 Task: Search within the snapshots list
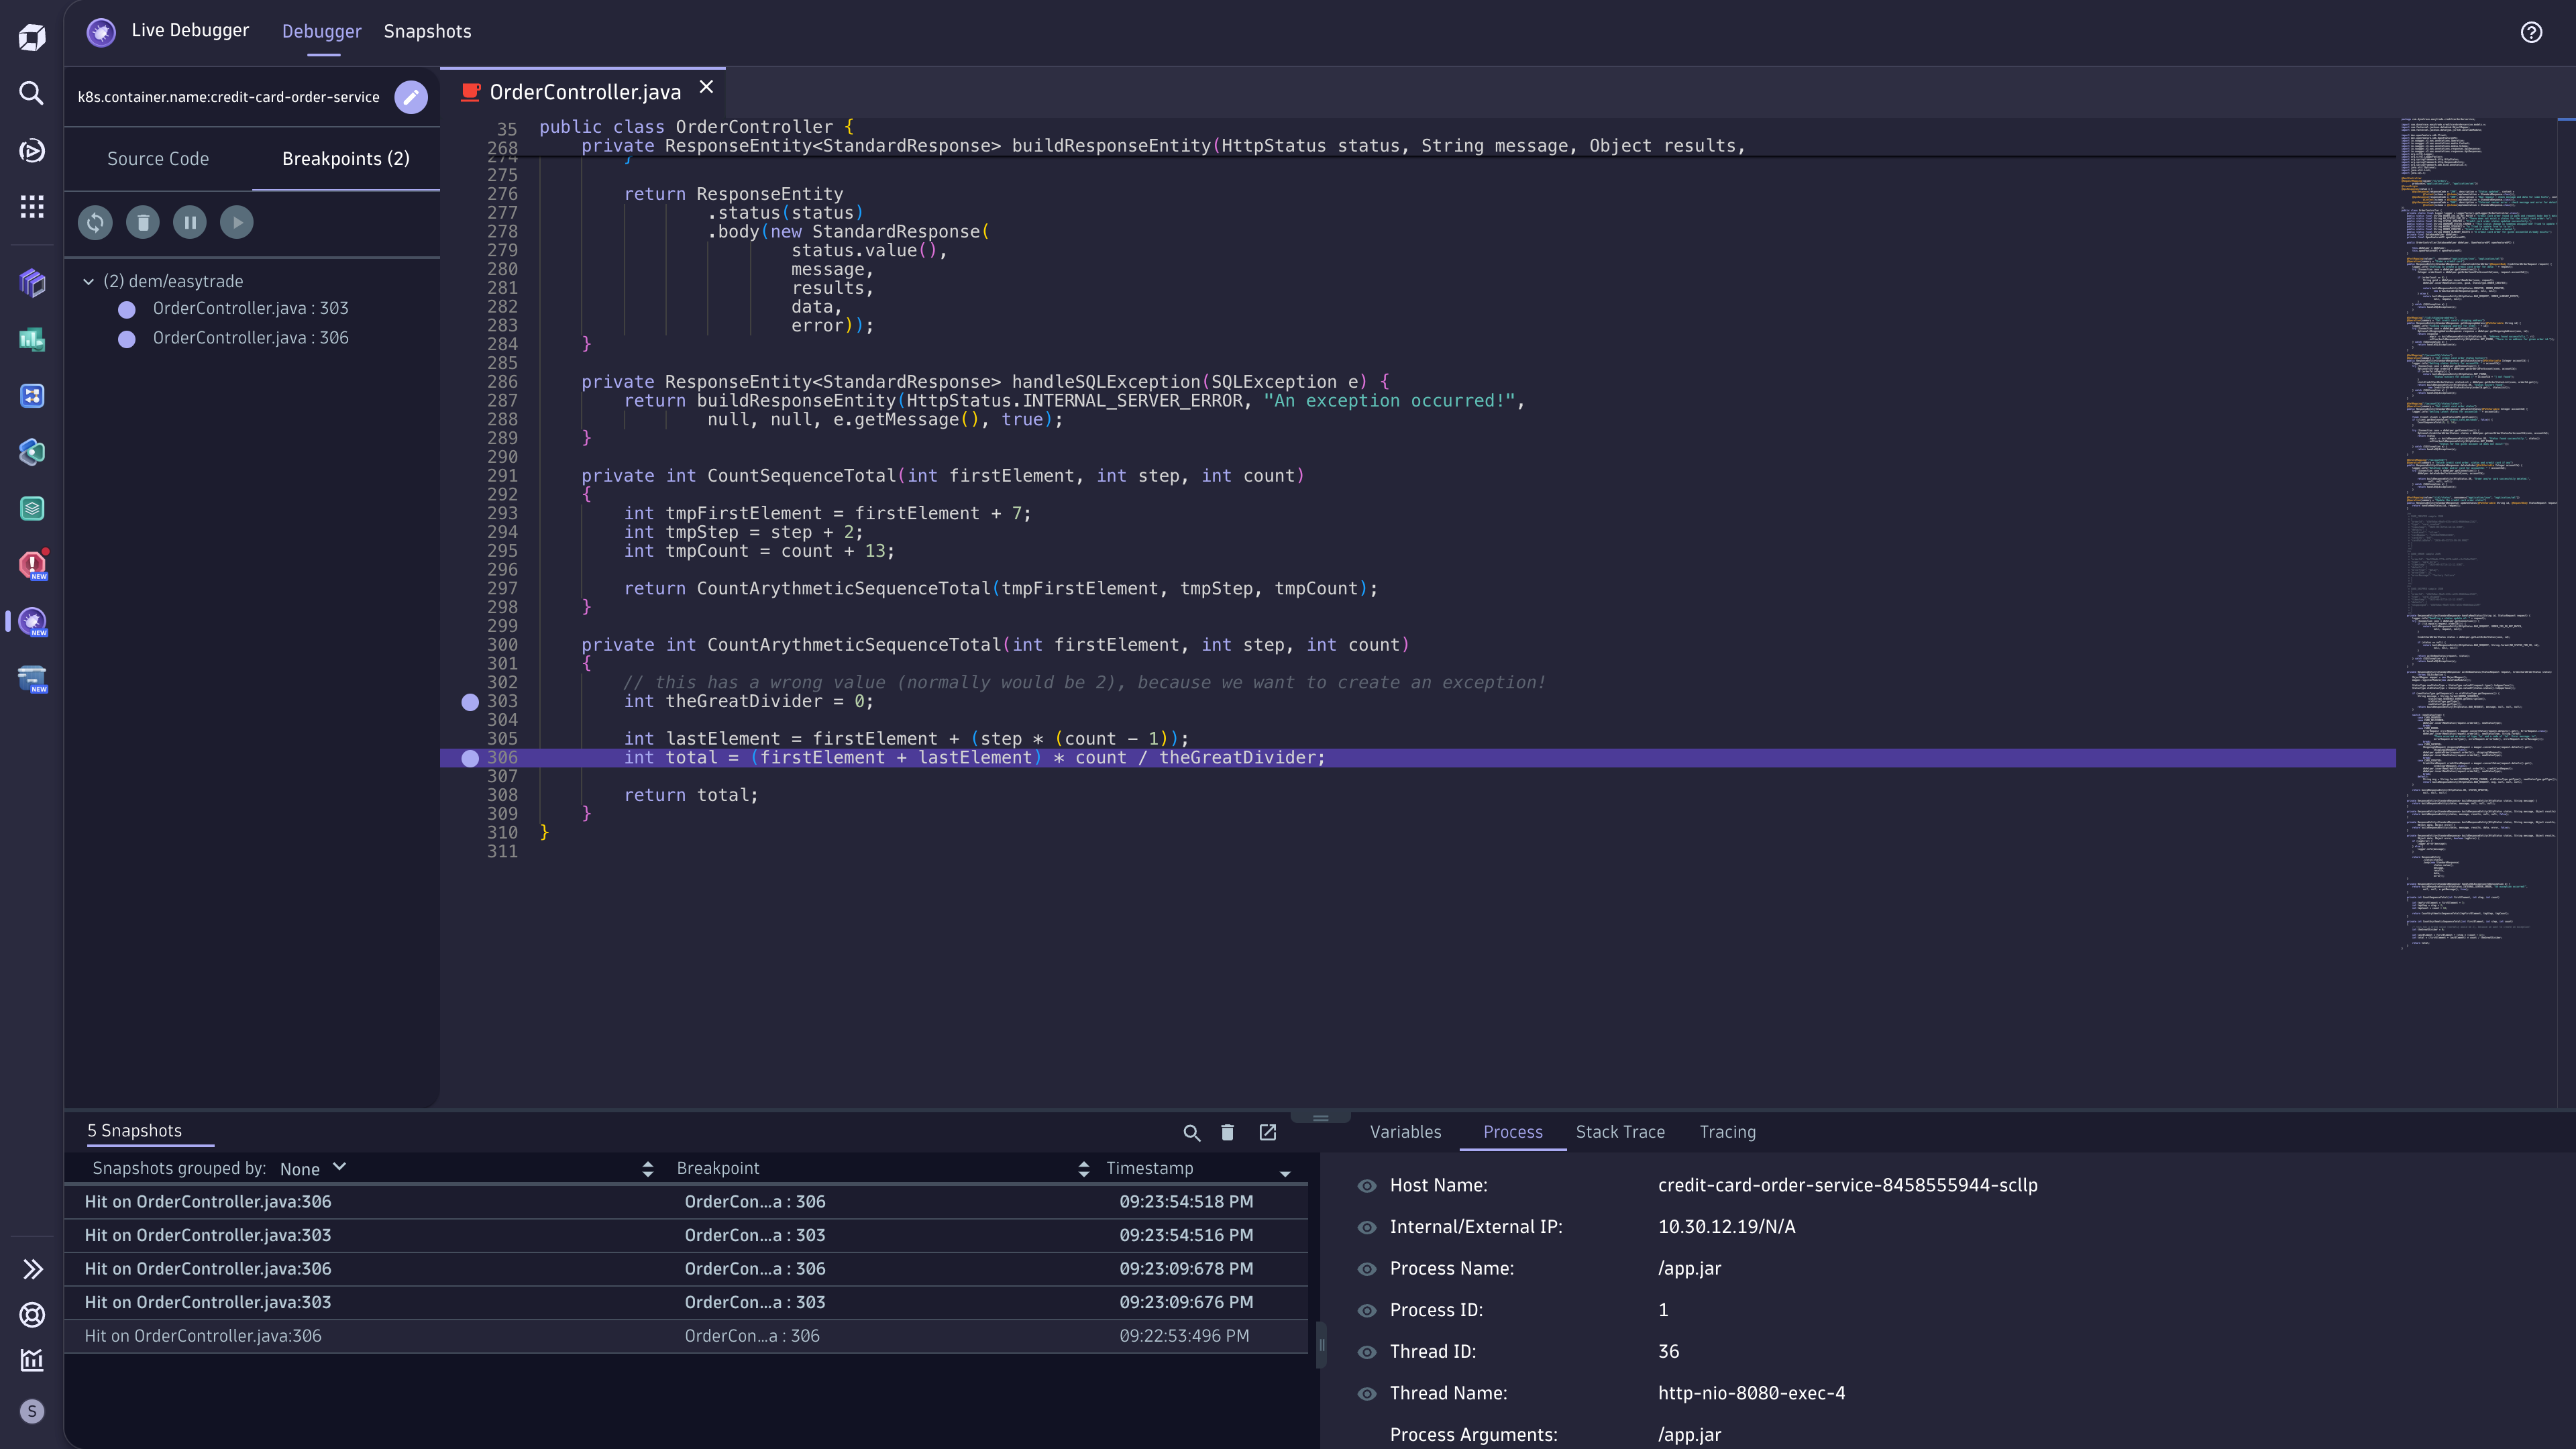(x=1191, y=1133)
